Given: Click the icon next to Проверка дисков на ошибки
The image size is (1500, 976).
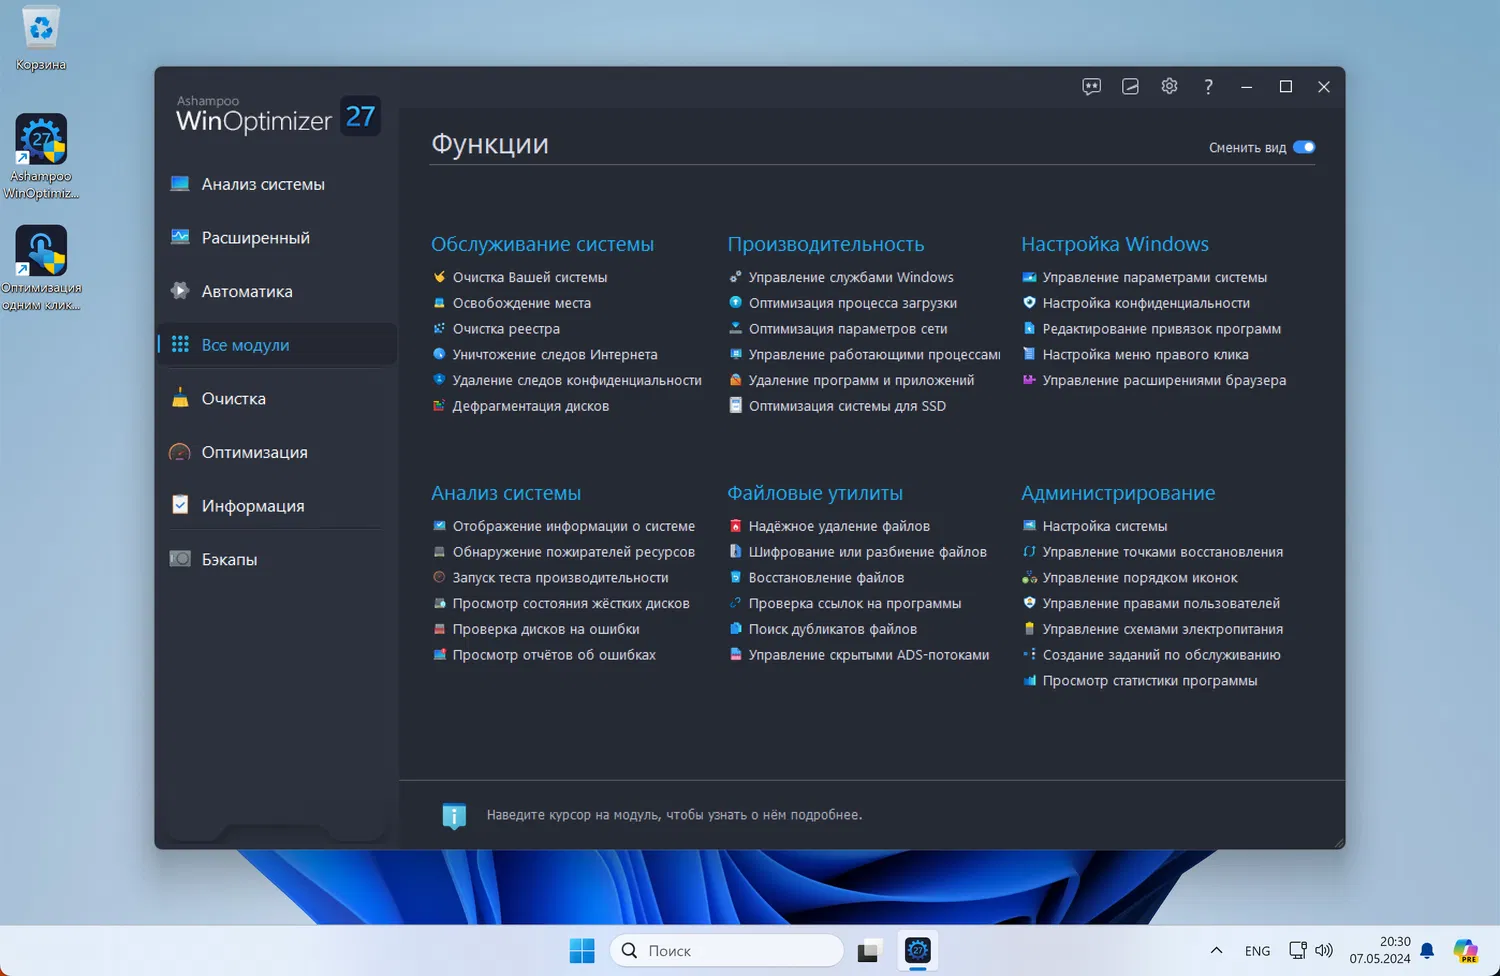Looking at the screenshot, I should pyautogui.click(x=439, y=629).
